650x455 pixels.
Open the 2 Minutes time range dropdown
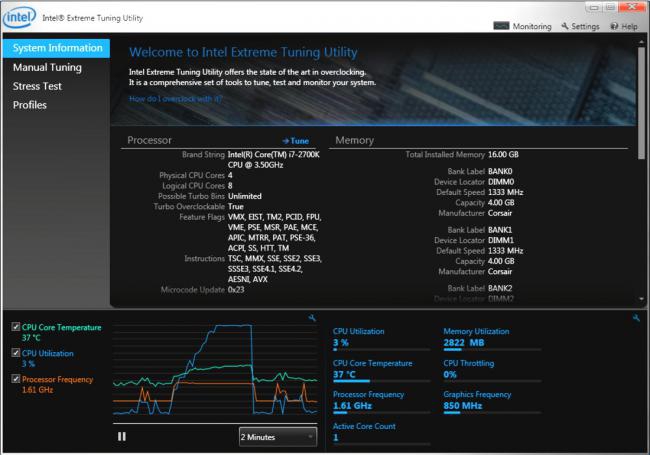[x=278, y=437]
